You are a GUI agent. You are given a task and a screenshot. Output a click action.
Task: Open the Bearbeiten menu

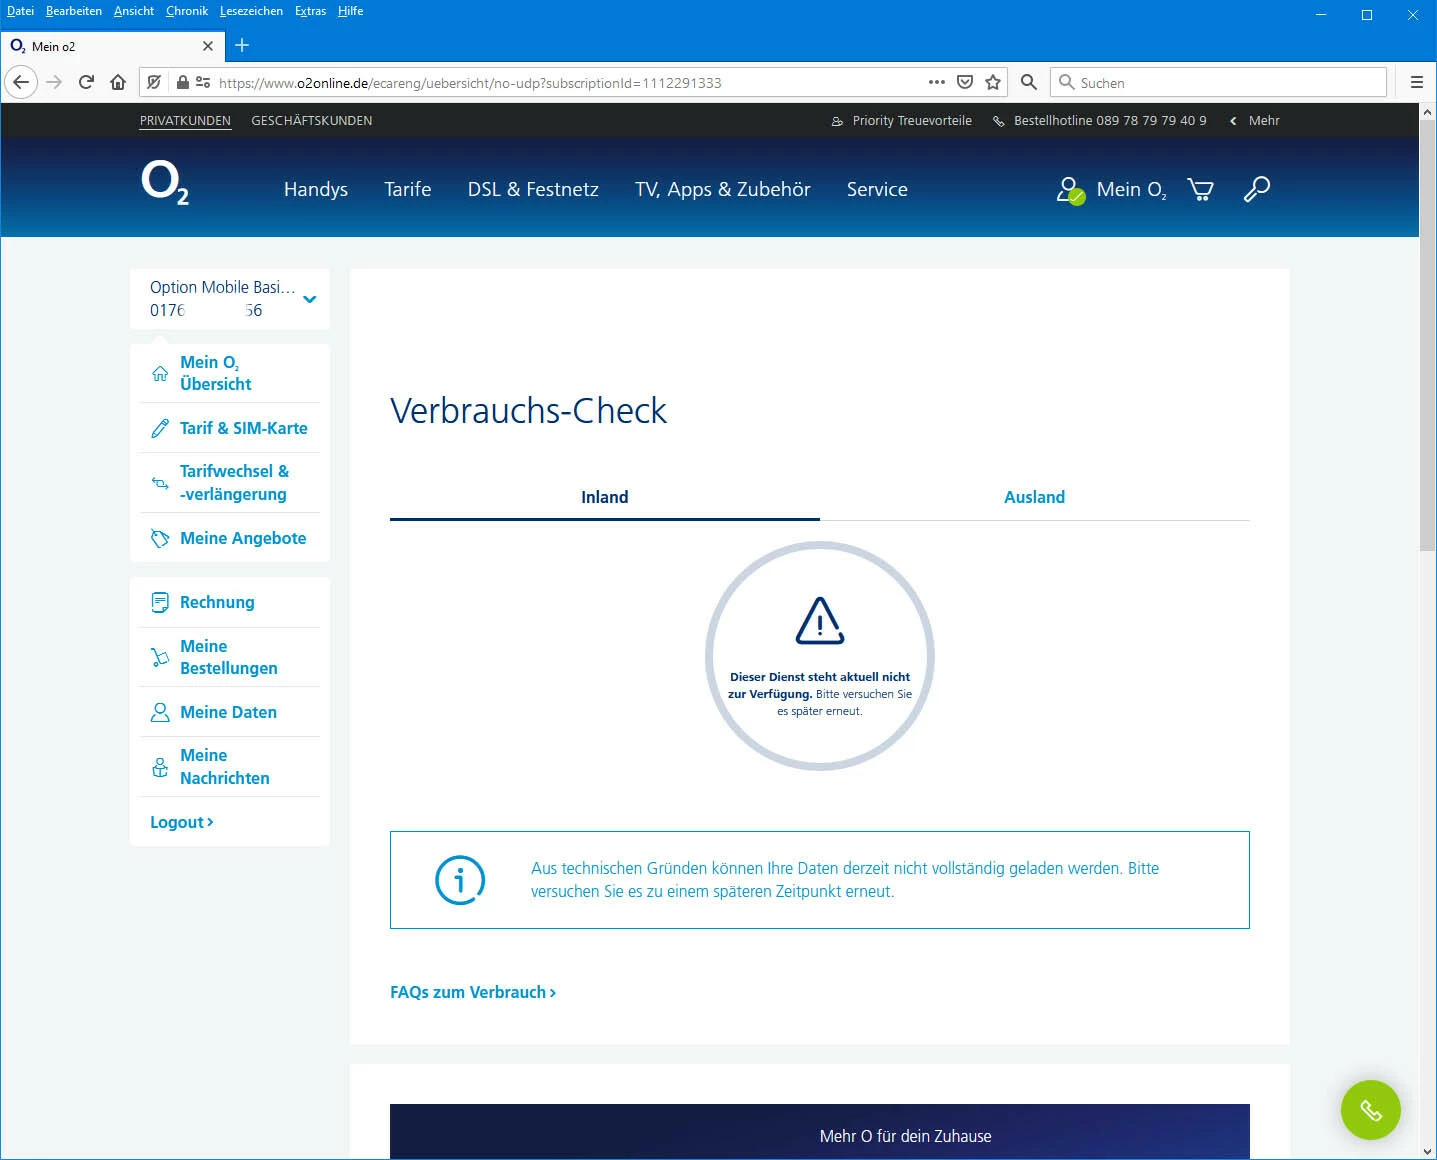tap(74, 11)
